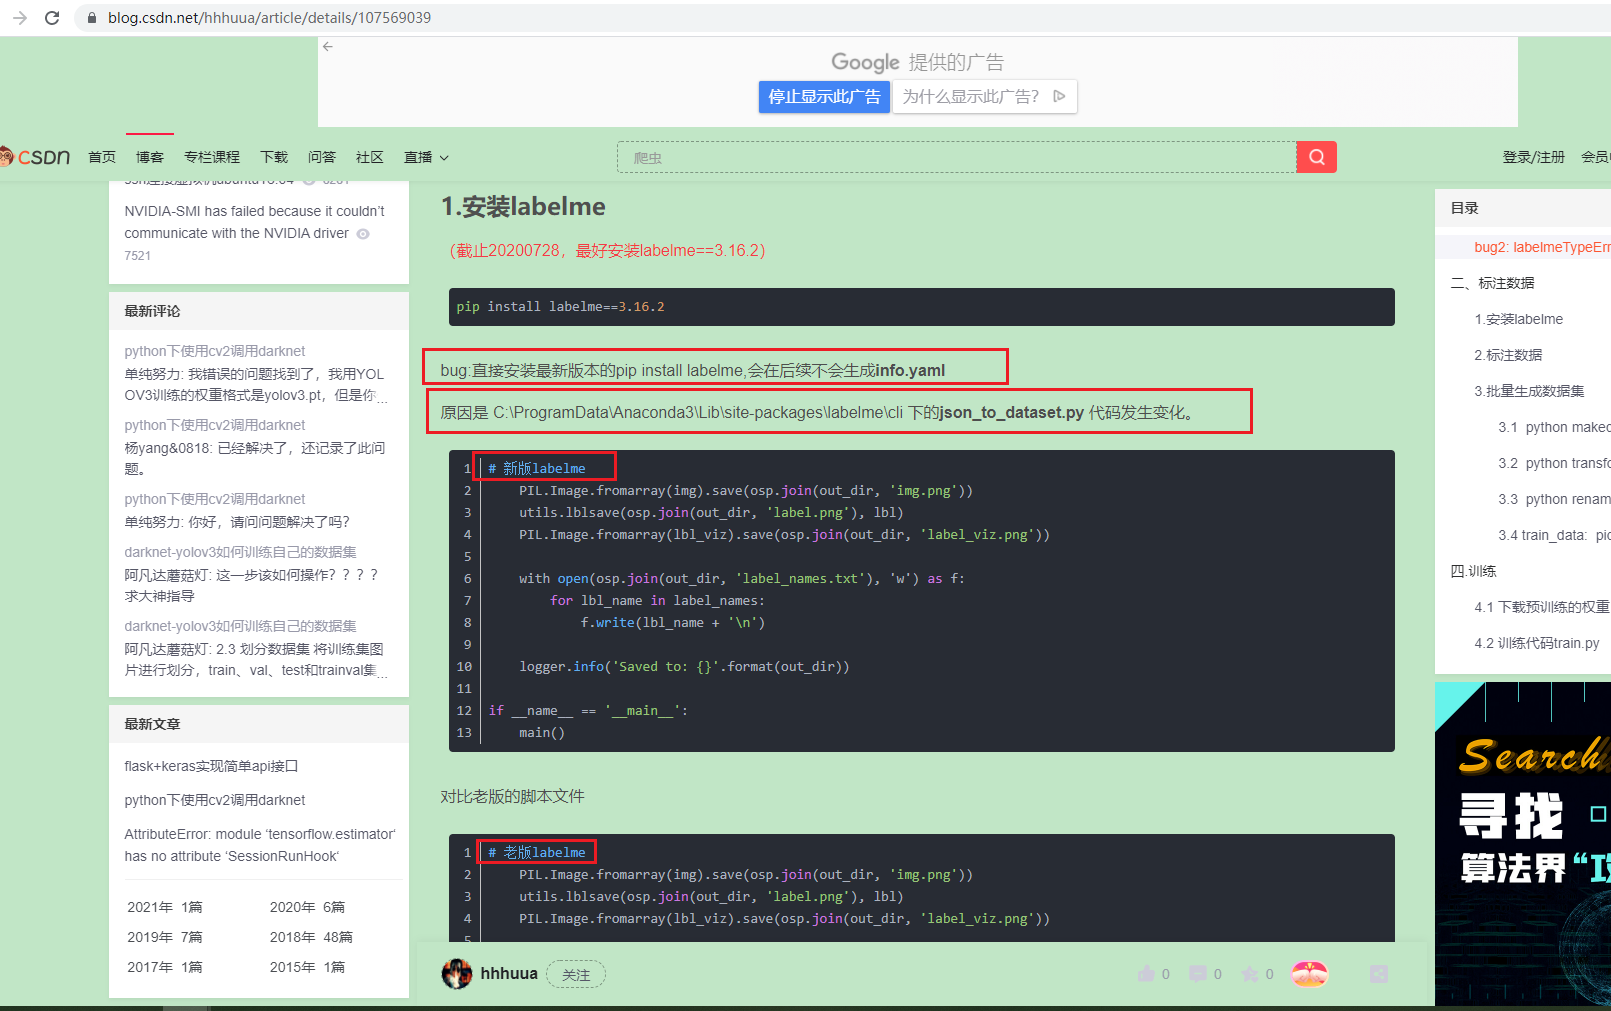This screenshot has width=1611, height=1011.
Task: Open the 首页 nav item
Action: tap(102, 157)
